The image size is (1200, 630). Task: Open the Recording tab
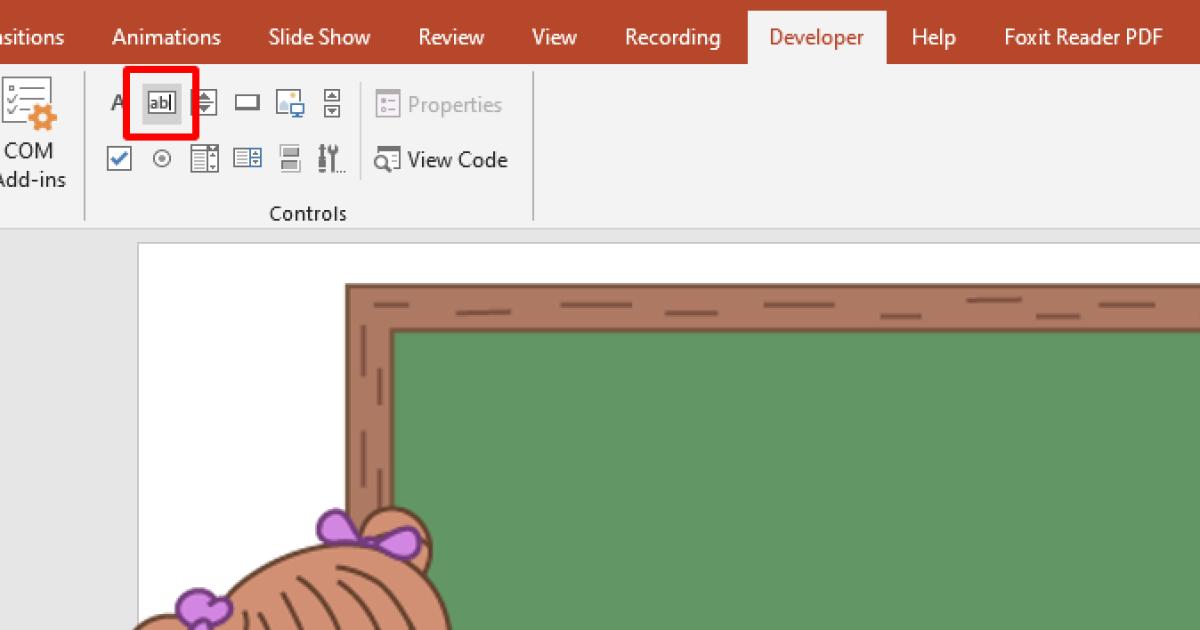pos(672,36)
